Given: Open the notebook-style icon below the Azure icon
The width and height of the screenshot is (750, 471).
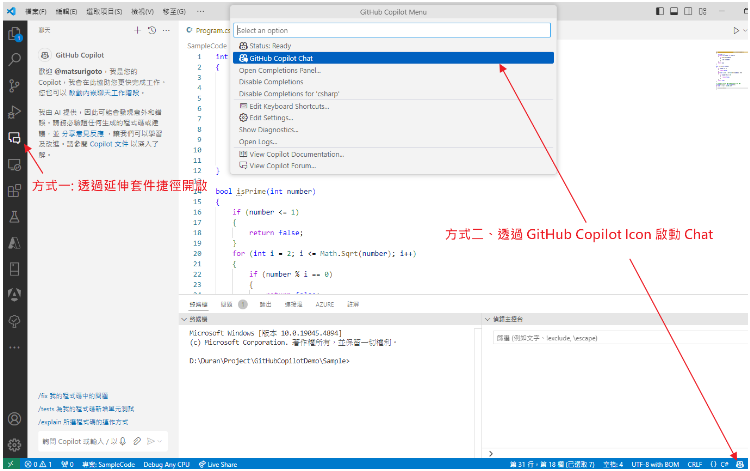Looking at the screenshot, I should (14, 269).
